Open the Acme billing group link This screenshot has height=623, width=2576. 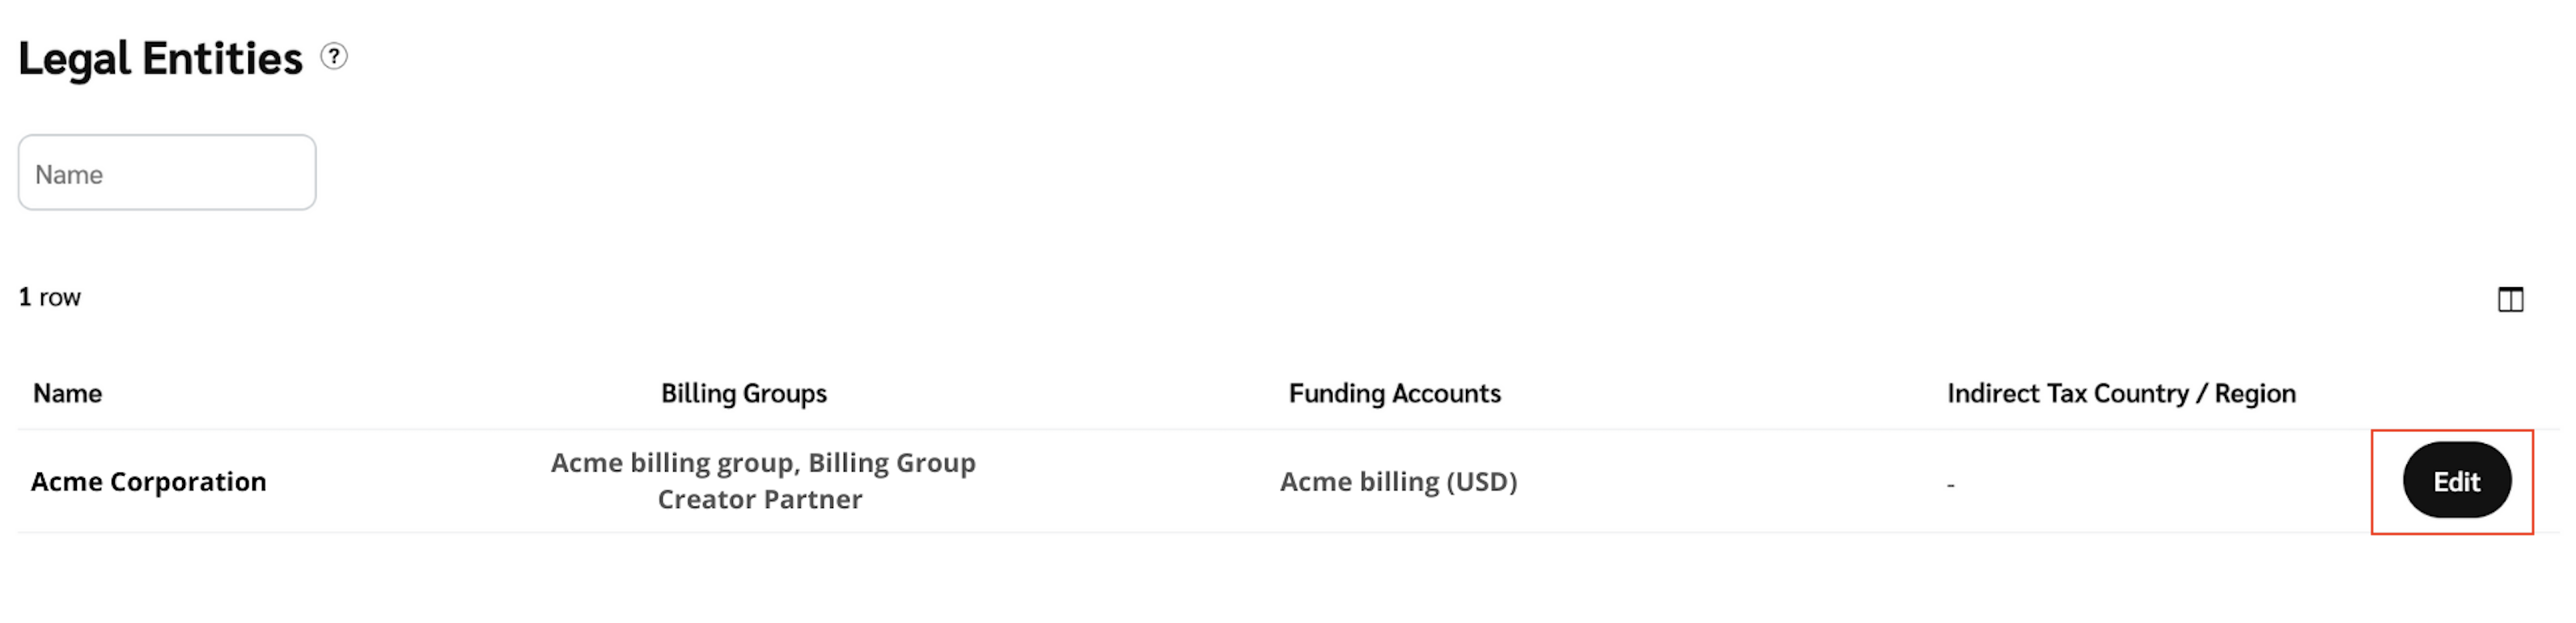coord(673,463)
